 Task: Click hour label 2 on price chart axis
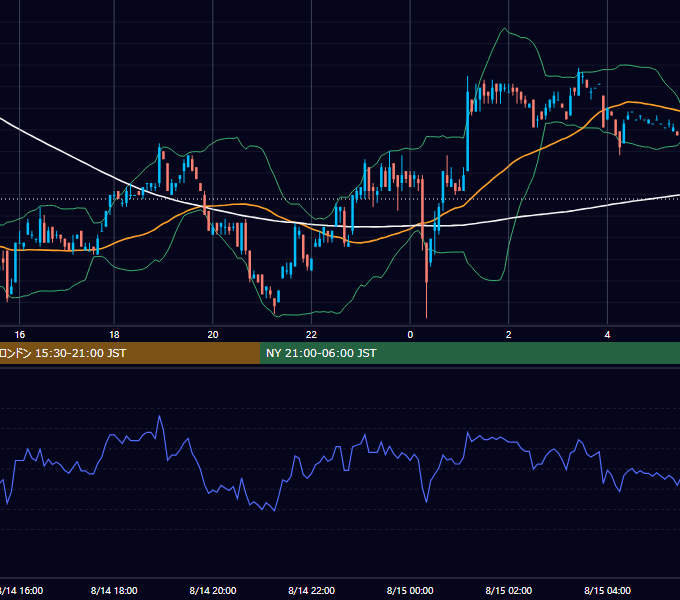(x=509, y=334)
